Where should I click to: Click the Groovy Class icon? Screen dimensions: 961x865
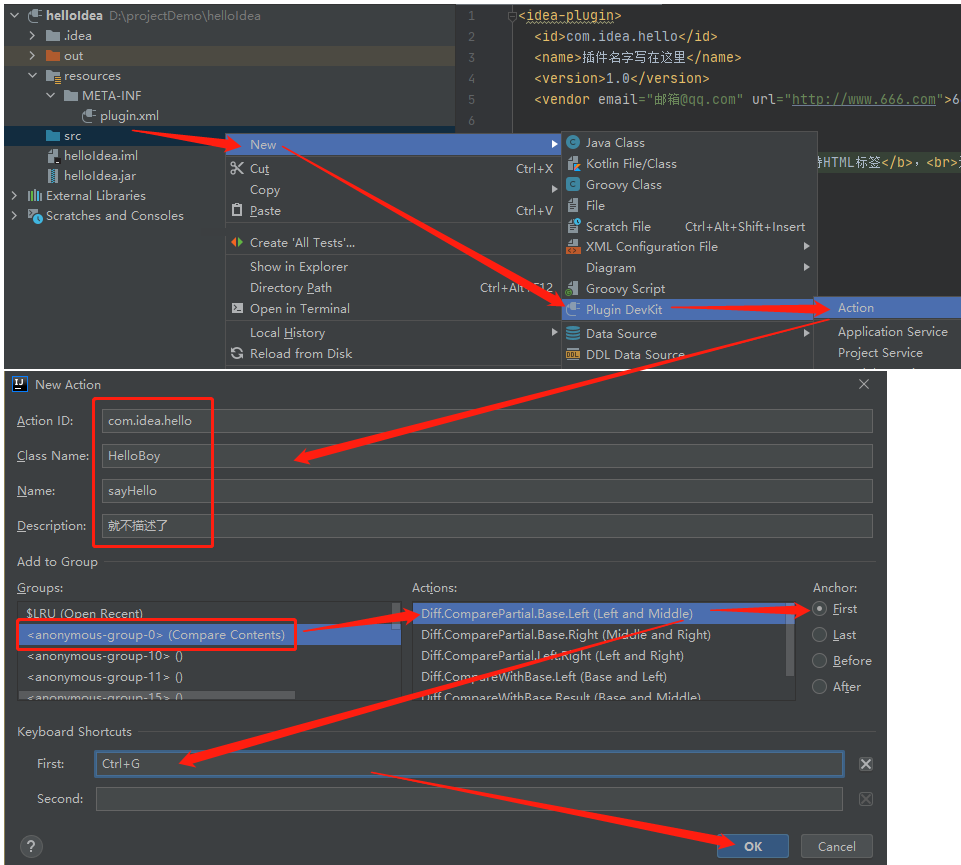click(573, 185)
